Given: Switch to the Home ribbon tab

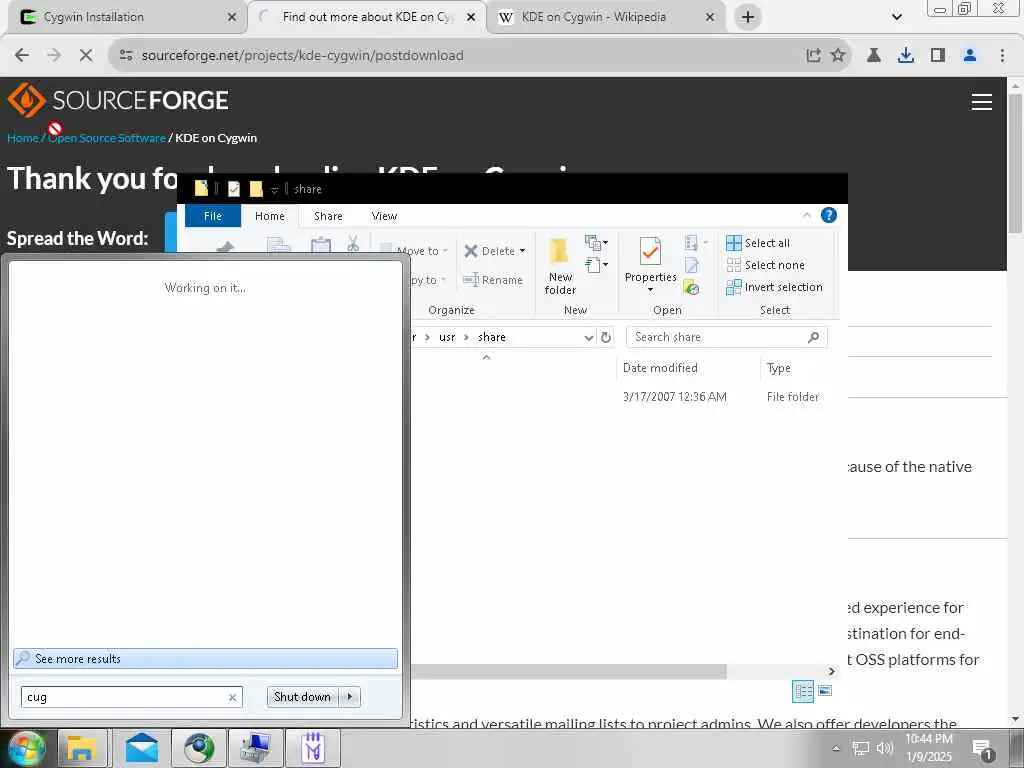Looking at the screenshot, I should click(270, 216).
